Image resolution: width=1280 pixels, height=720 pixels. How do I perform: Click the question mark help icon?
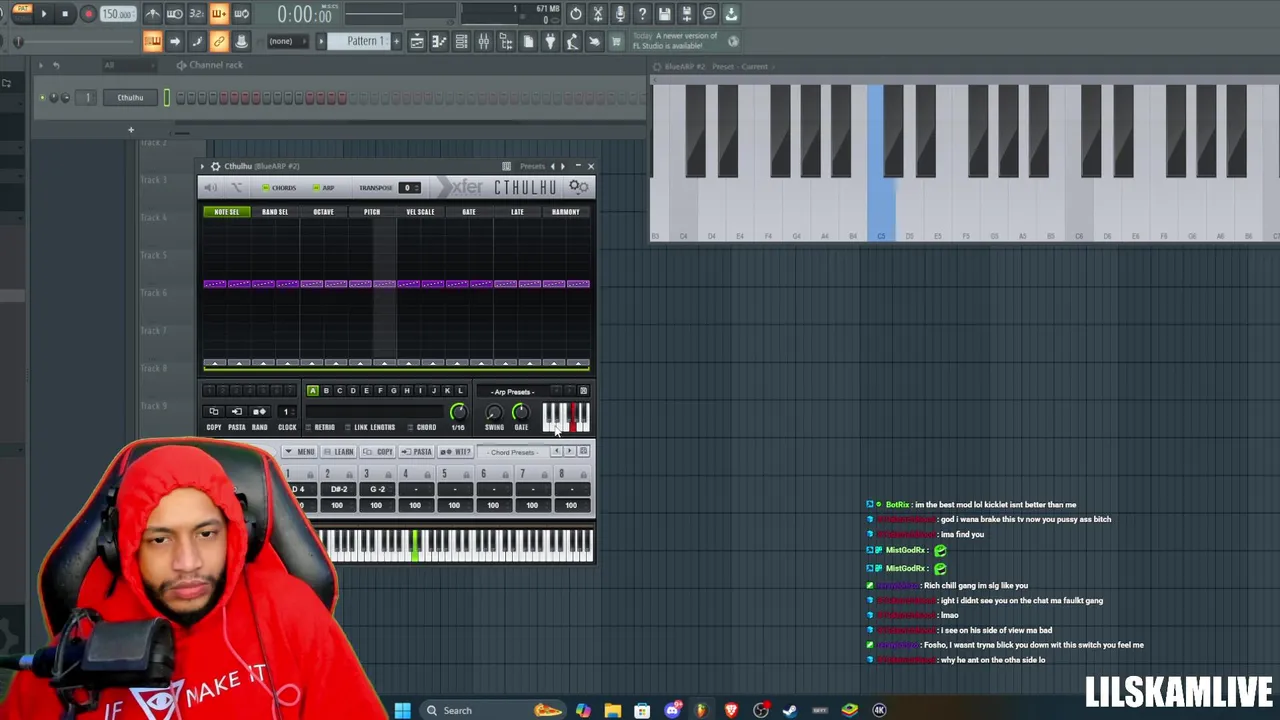642,14
